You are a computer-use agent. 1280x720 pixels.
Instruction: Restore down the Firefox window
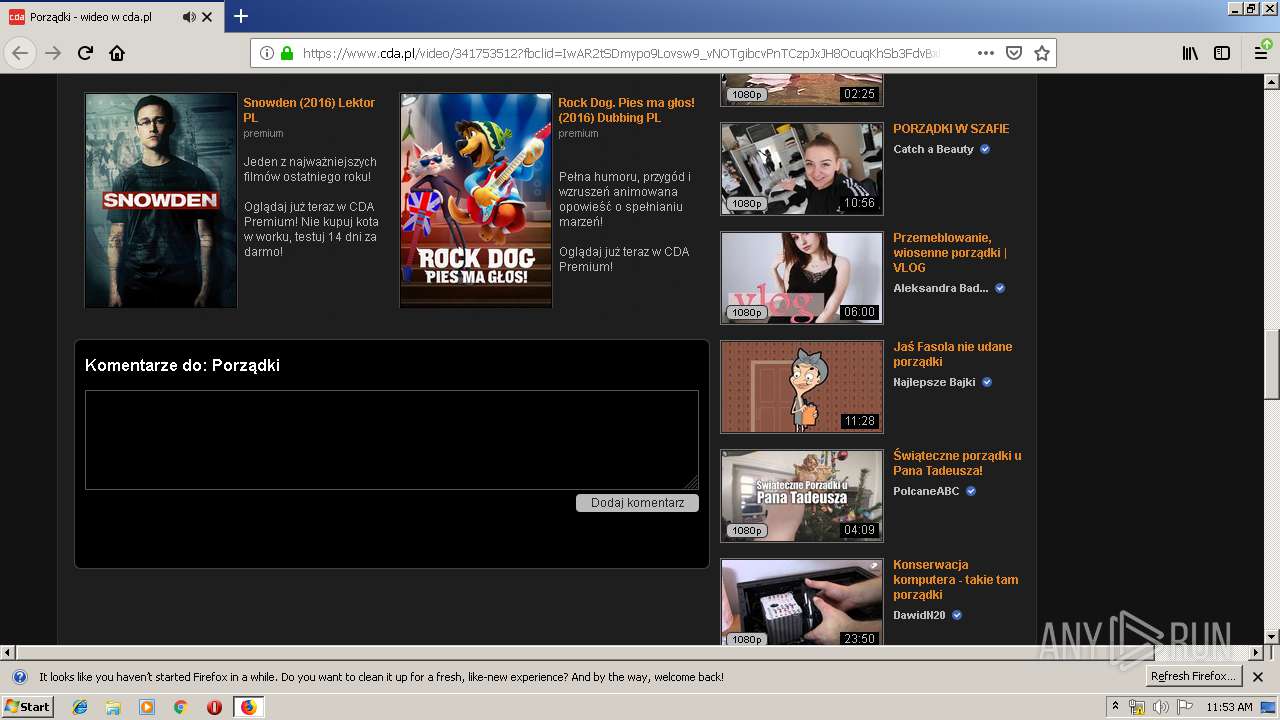1250,8
